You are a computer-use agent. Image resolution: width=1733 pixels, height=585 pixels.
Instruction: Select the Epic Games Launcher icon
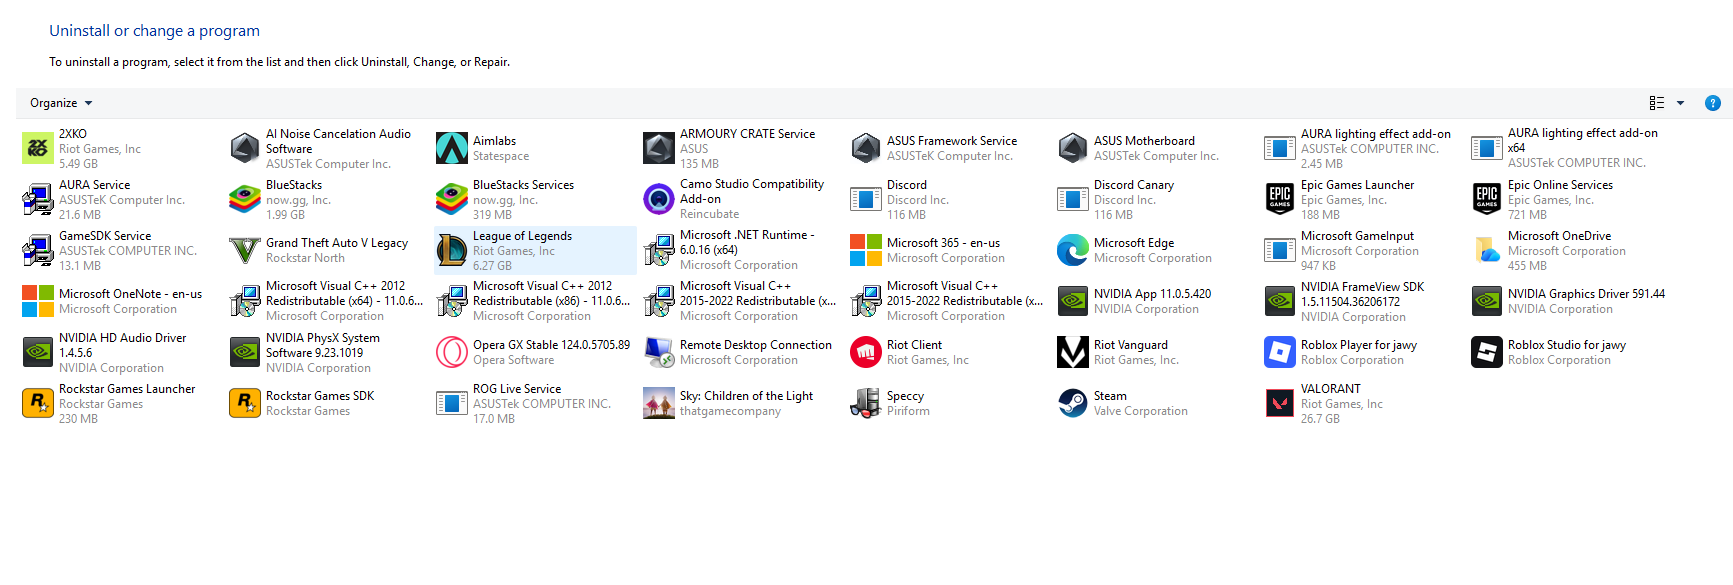(1280, 199)
